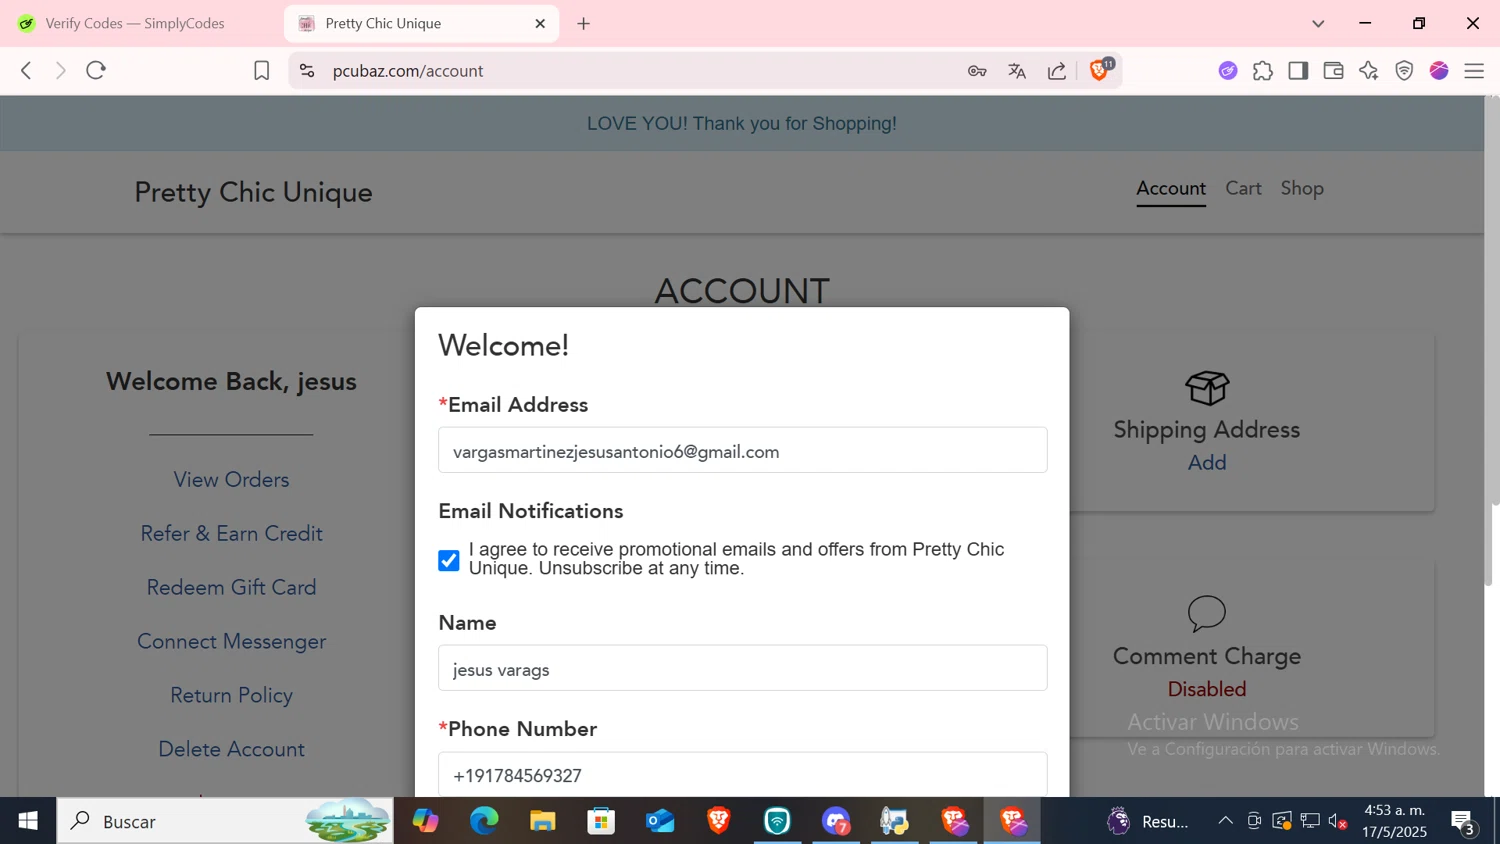1500x844 pixels.
Task: Click the purple circular extension icon
Action: [1228, 70]
